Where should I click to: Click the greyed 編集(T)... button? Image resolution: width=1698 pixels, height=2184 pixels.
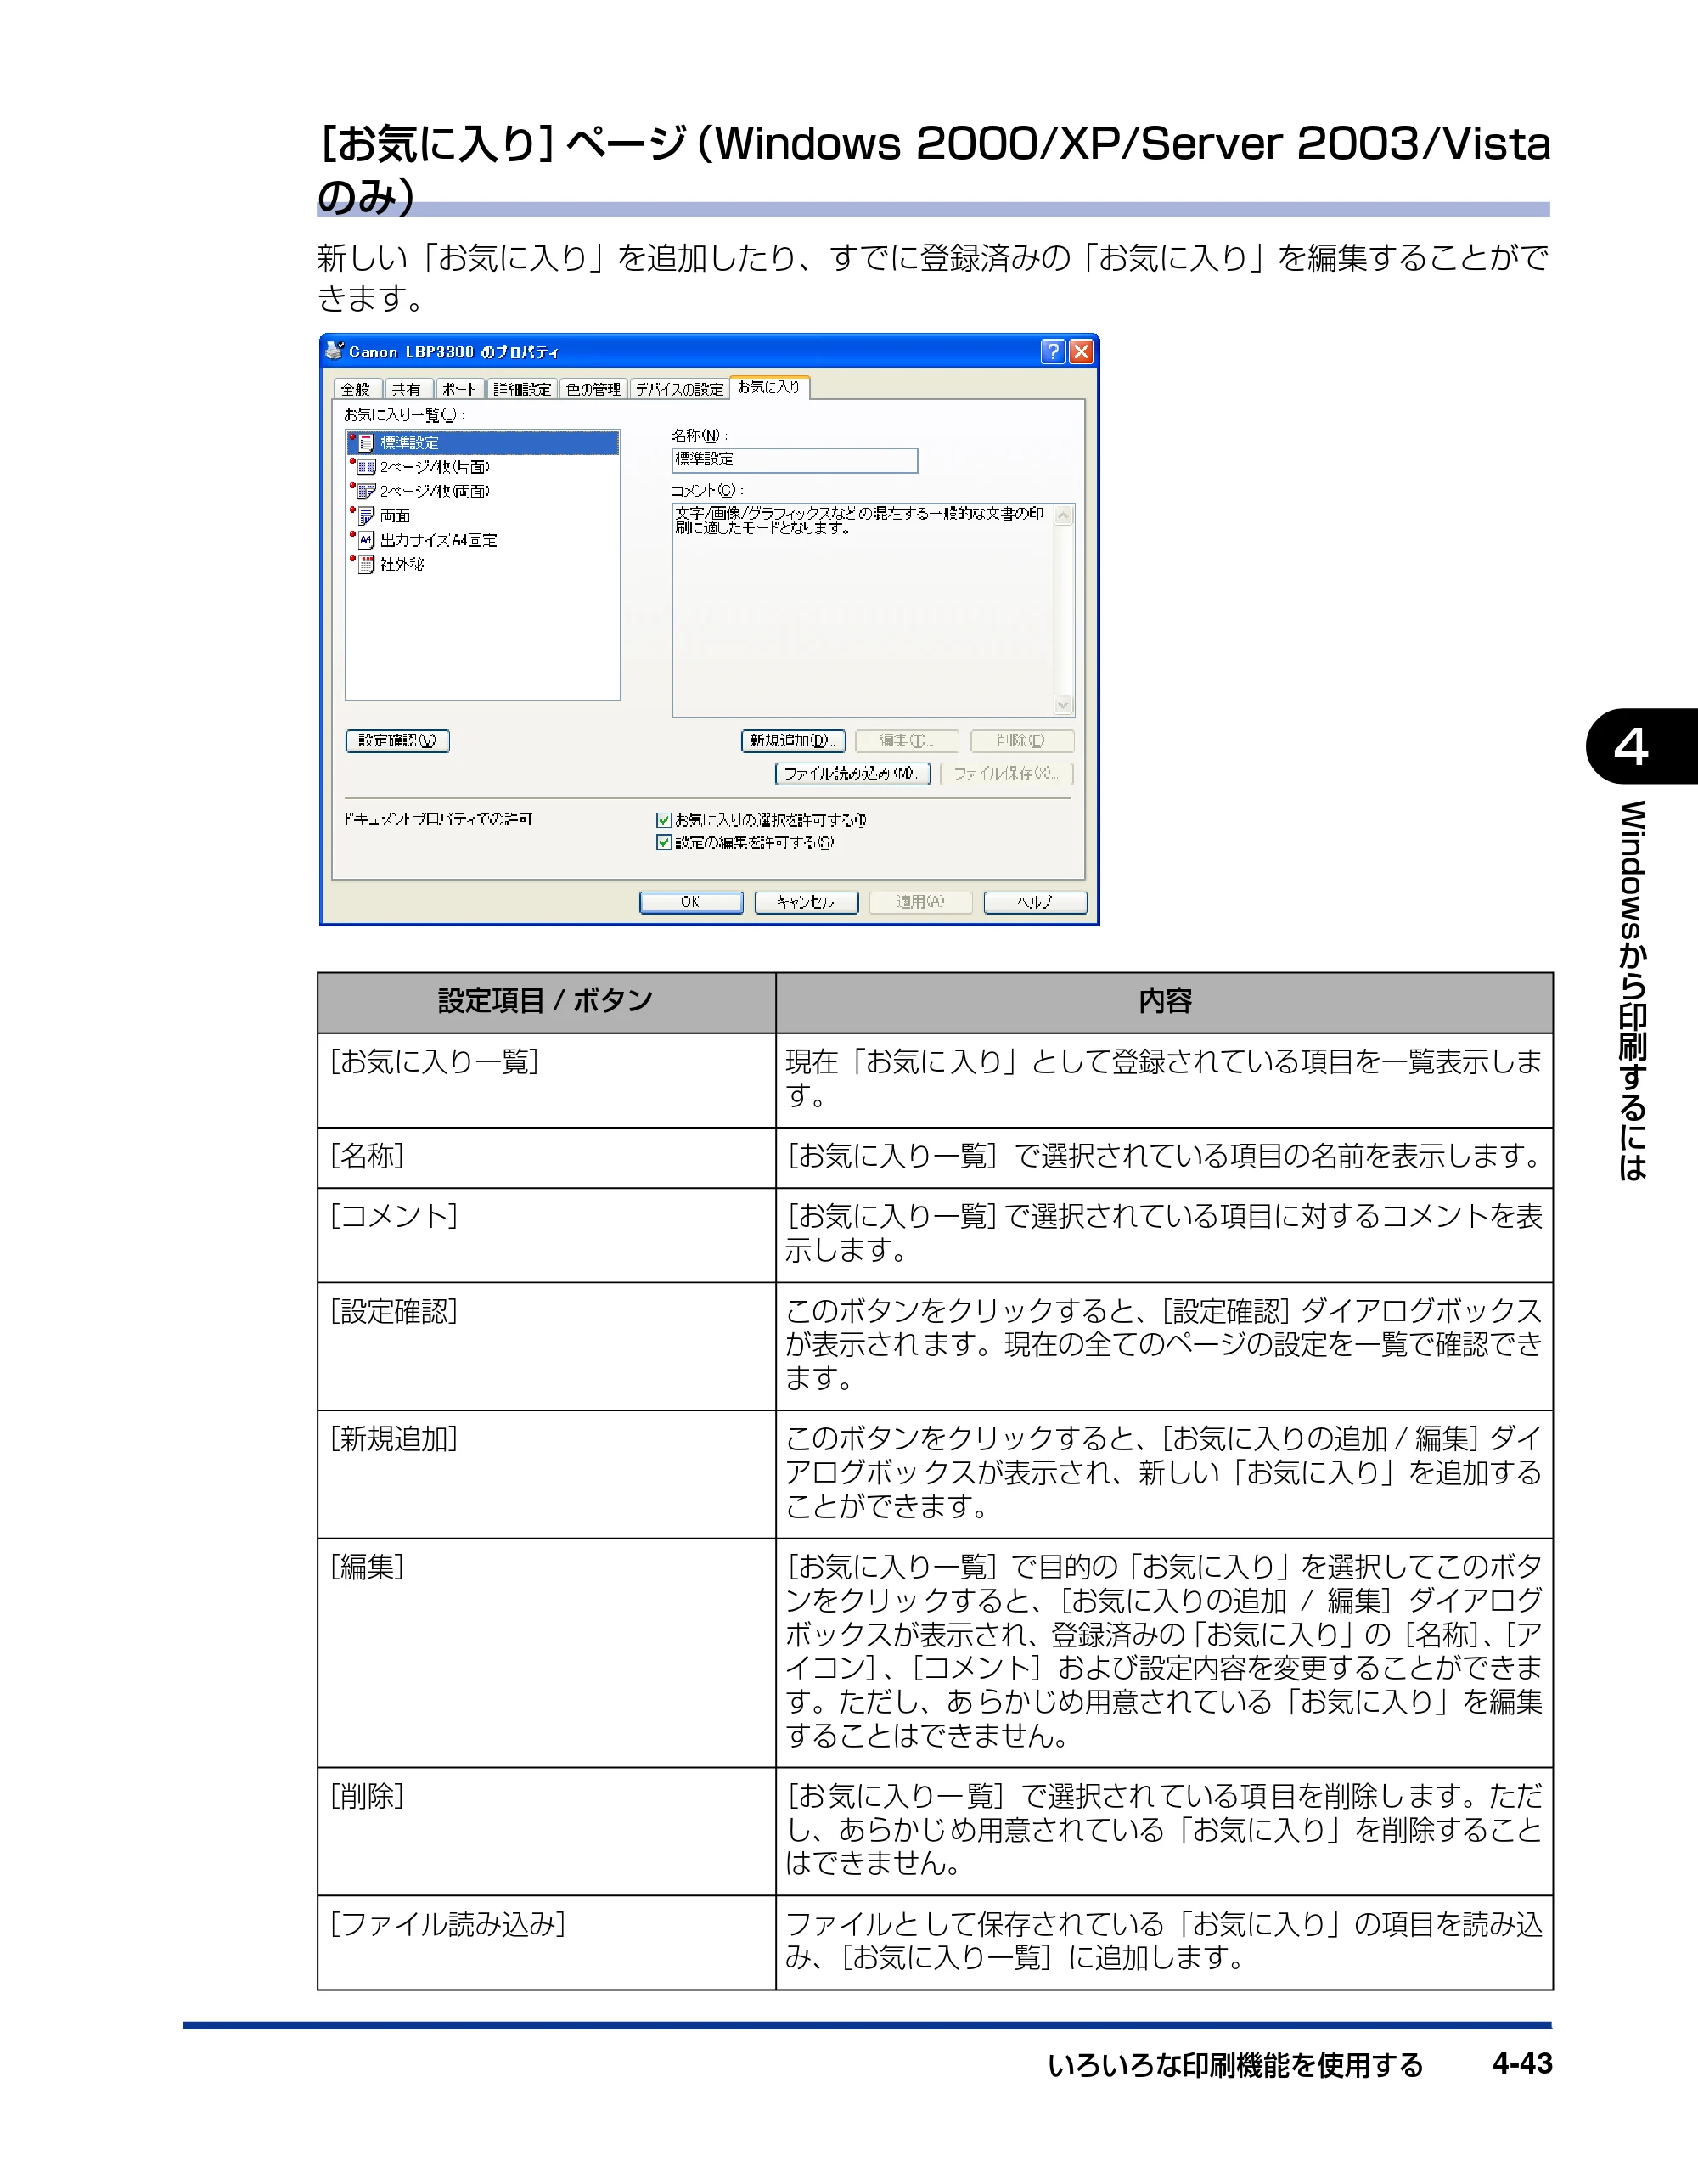(907, 741)
